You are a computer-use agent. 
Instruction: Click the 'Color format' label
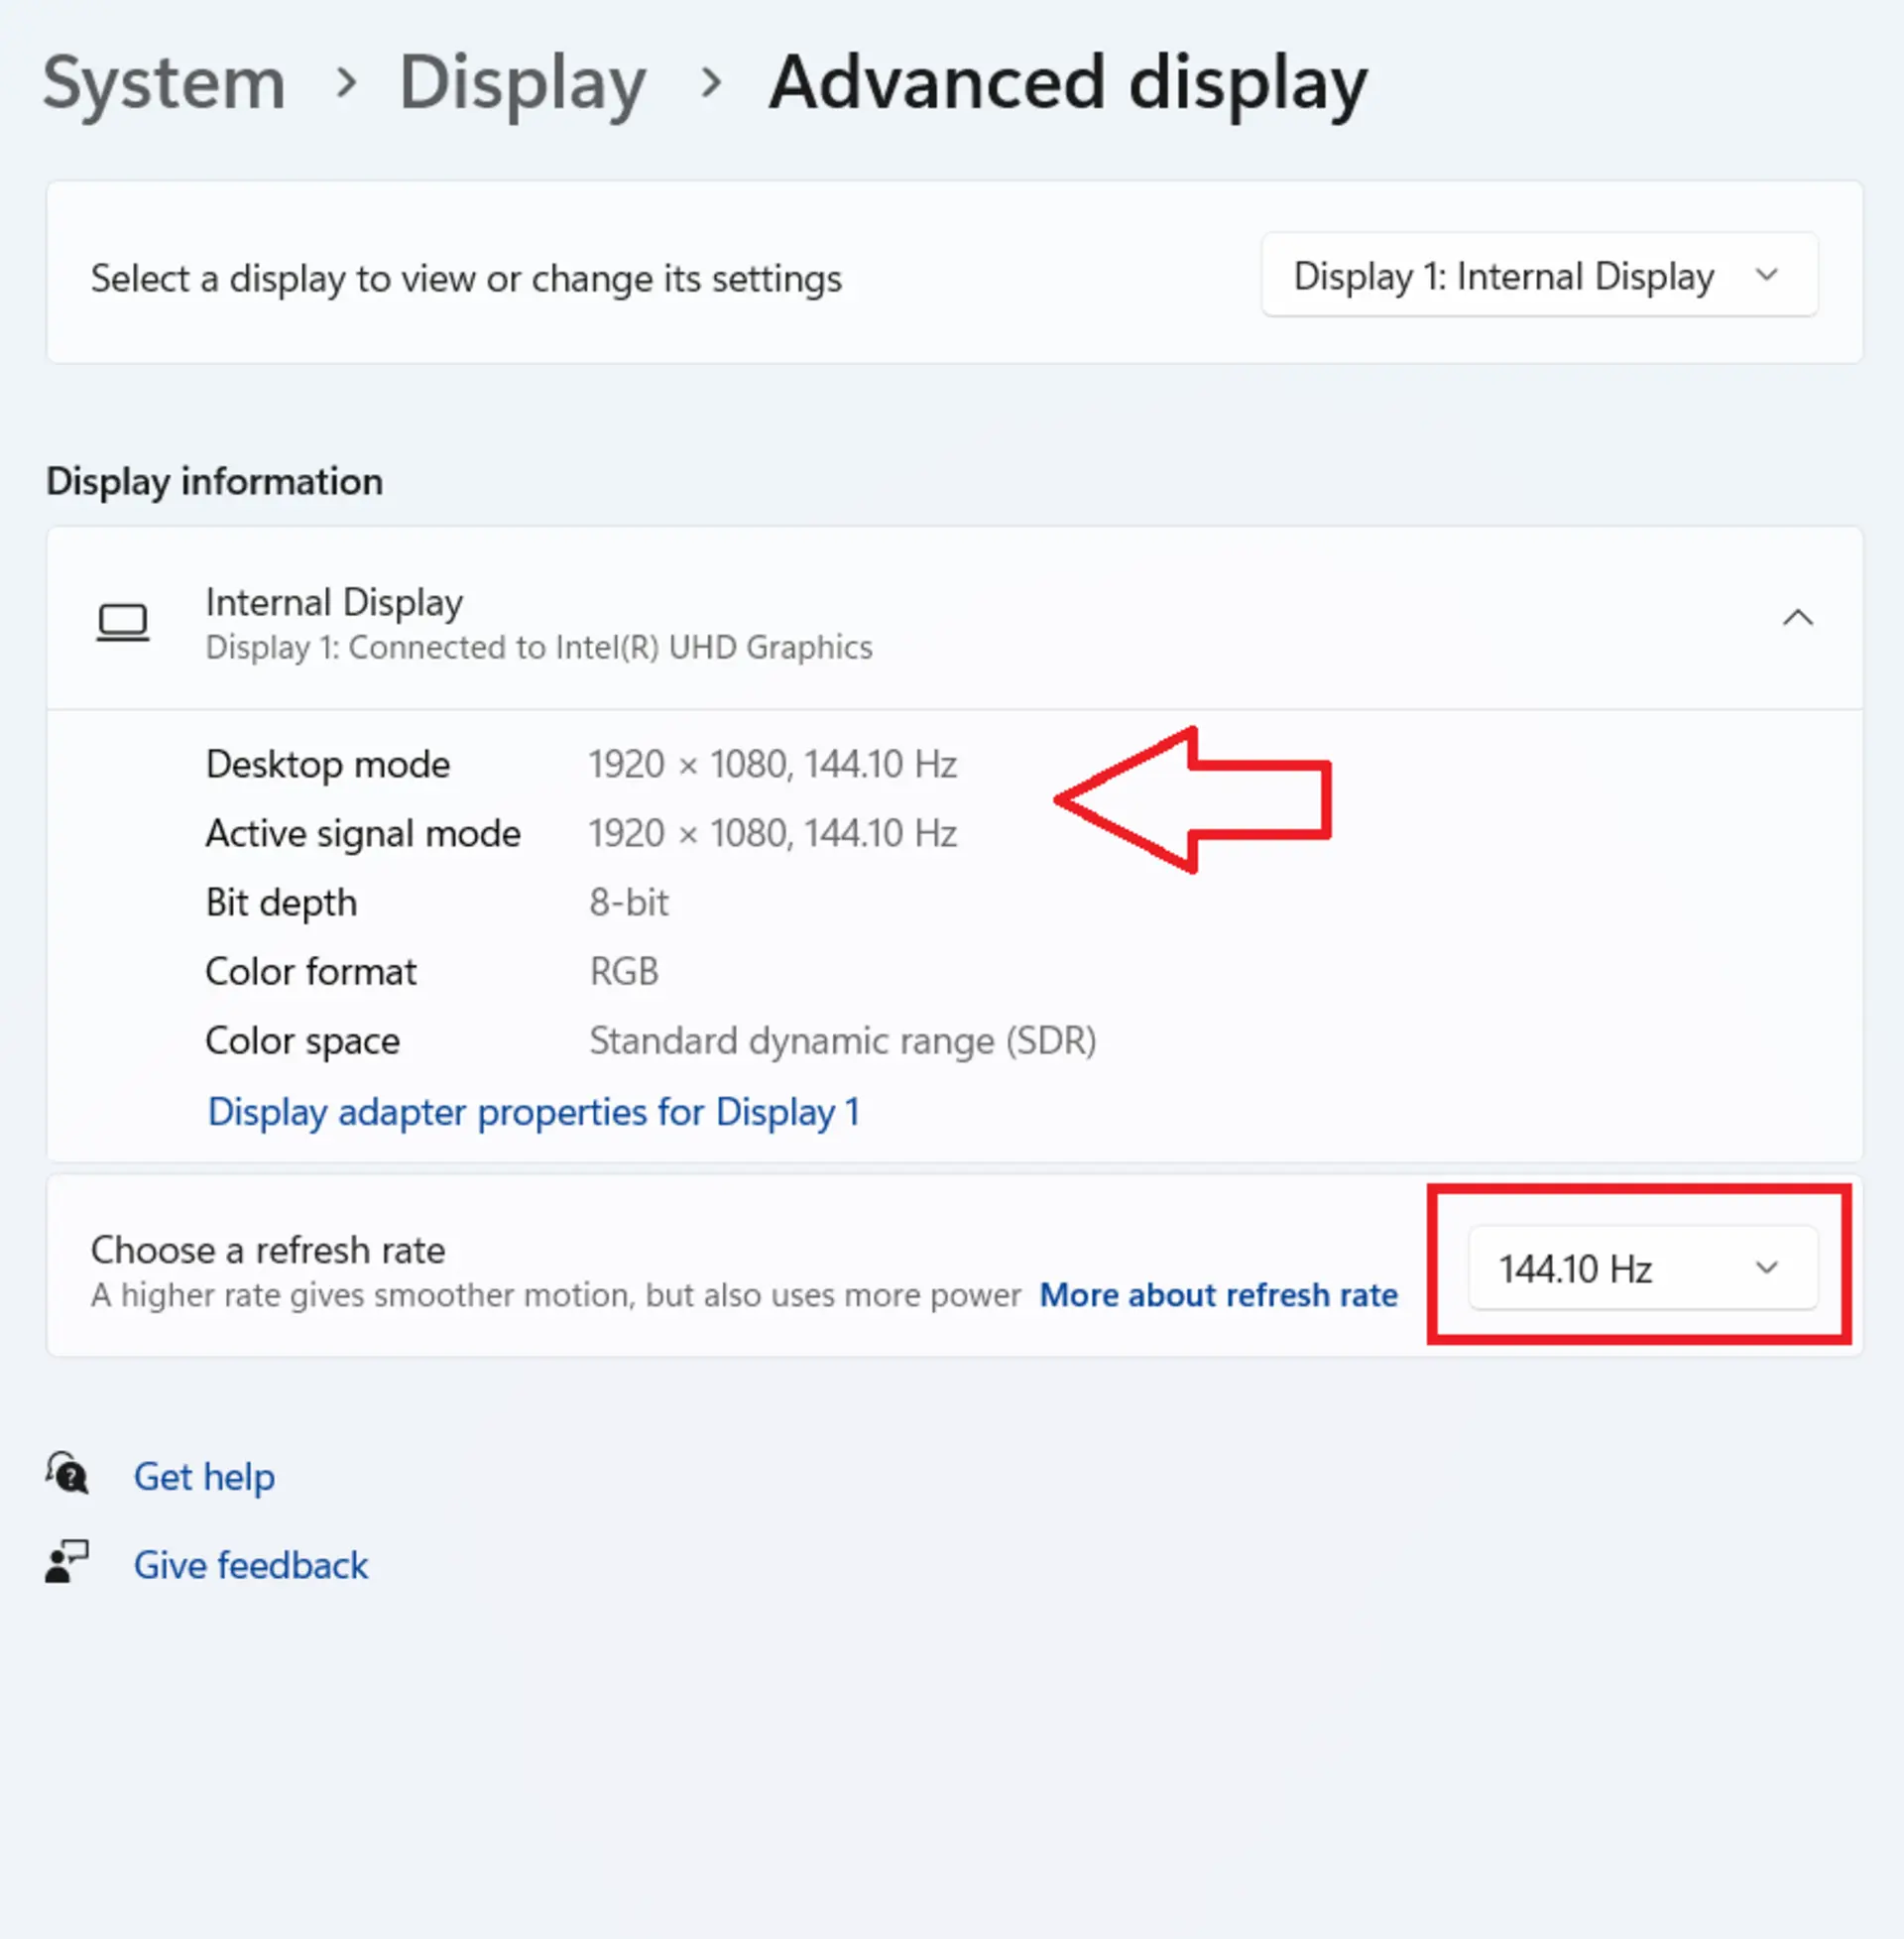coord(311,972)
